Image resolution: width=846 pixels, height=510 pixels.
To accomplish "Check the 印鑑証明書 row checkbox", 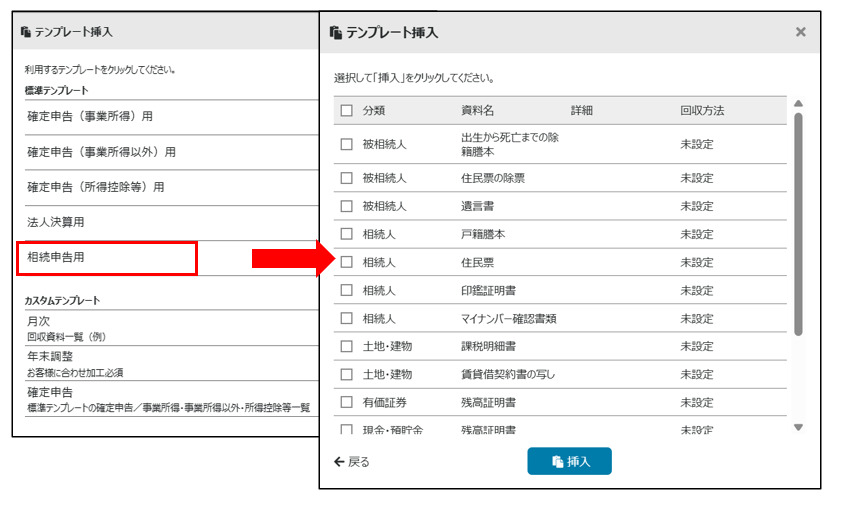I will (x=347, y=290).
